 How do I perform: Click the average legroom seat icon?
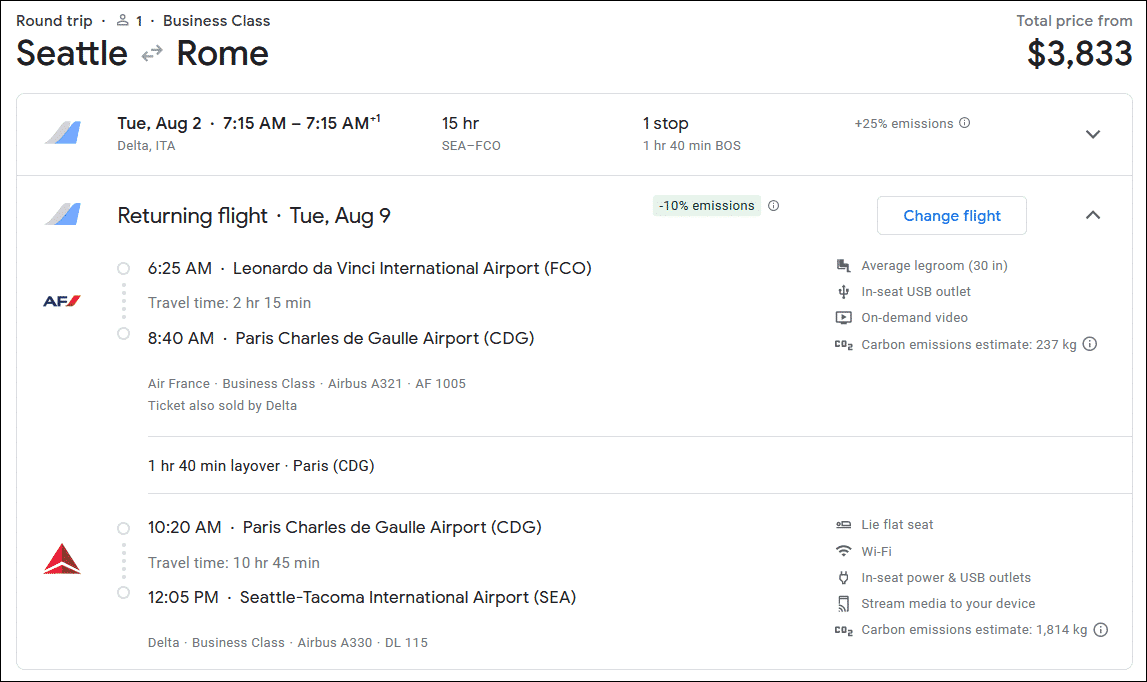(x=843, y=266)
